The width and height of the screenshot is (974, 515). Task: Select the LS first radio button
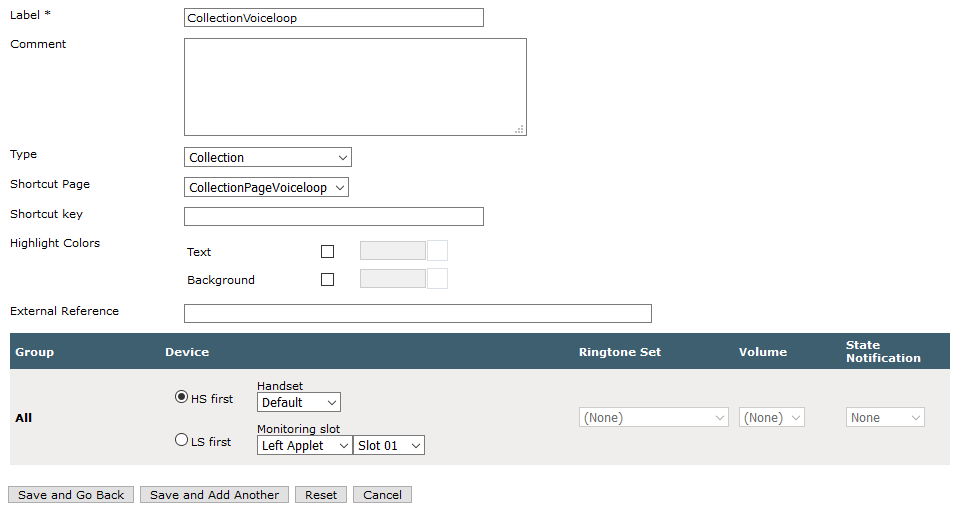[181, 440]
